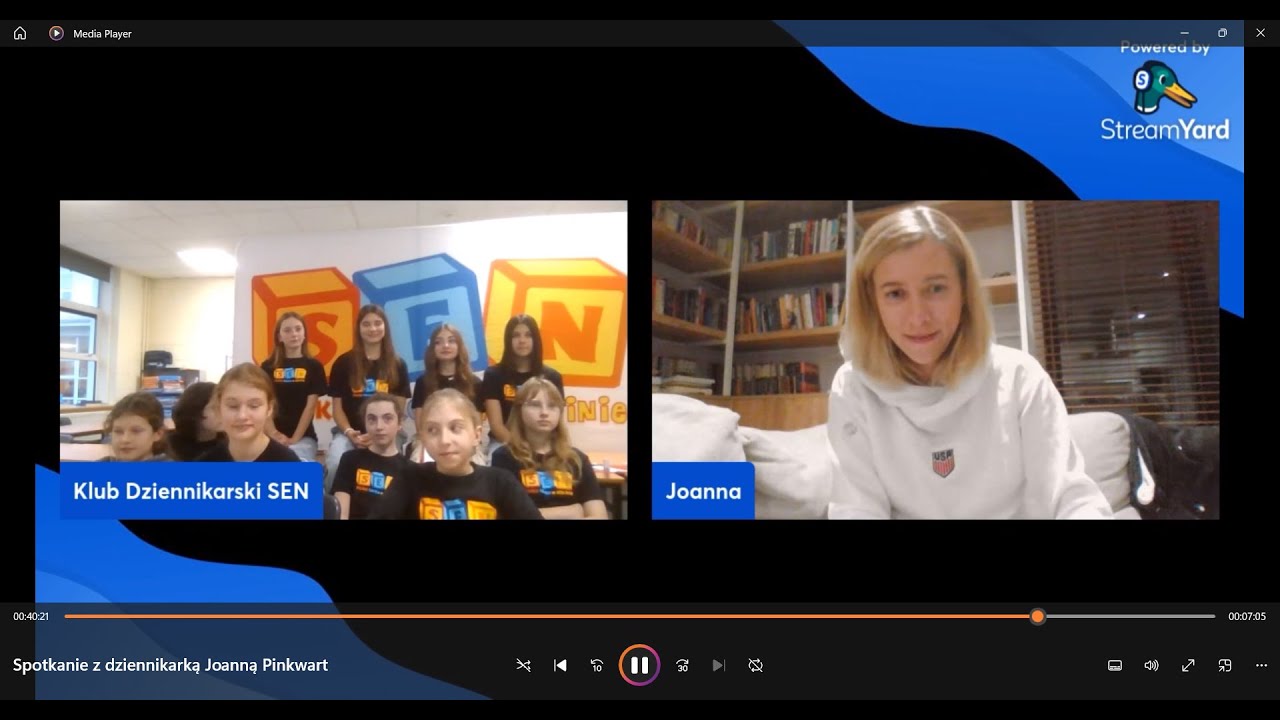Minimize the Media Player window
Viewport: 1280px width, 720px height.
pos(1185,33)
